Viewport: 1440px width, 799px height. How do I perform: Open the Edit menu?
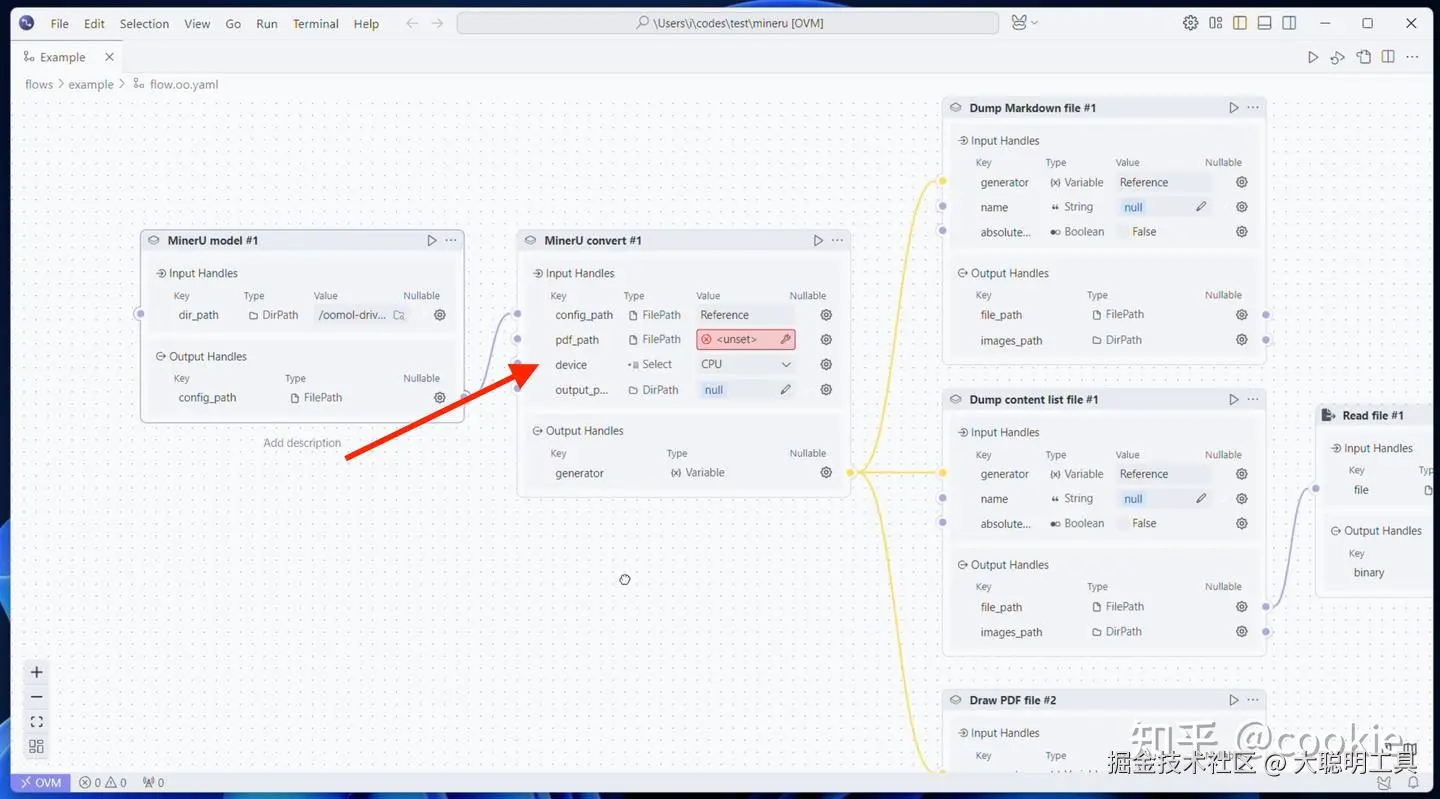pyautogui.click(x=94, y=23)
